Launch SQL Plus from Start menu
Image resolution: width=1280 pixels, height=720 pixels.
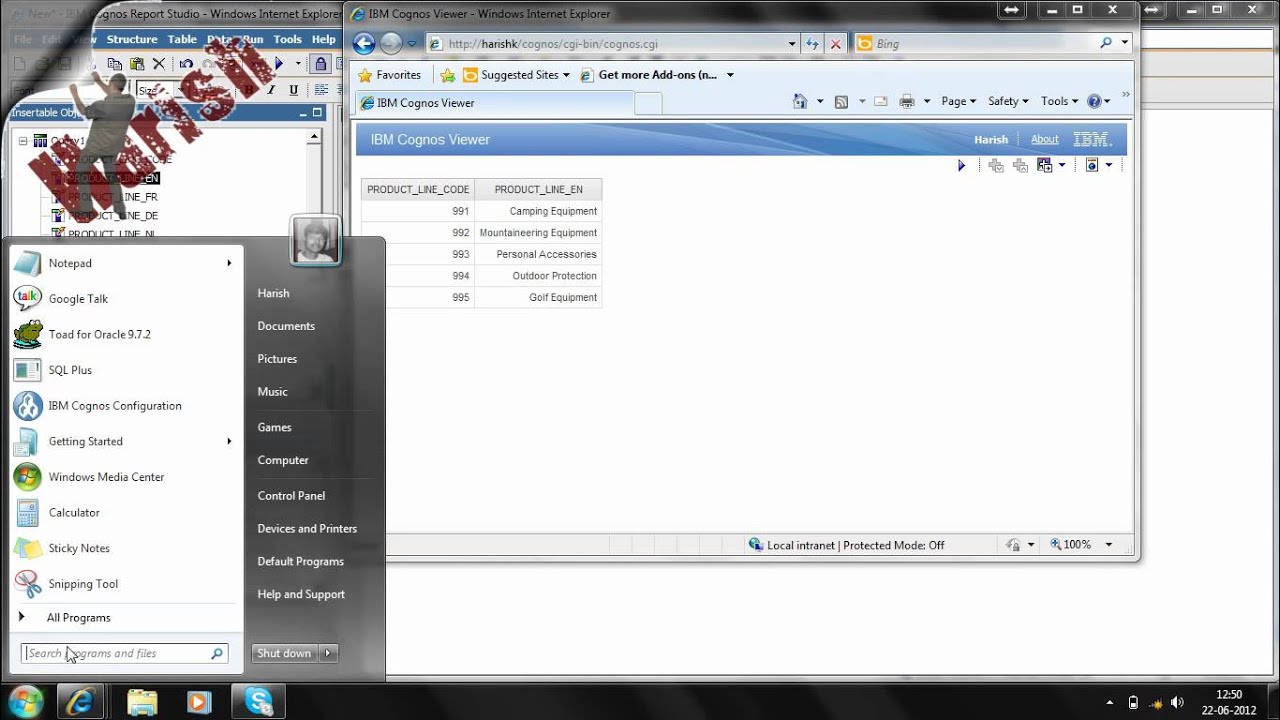pyautogui.click(x=70, y=370)
